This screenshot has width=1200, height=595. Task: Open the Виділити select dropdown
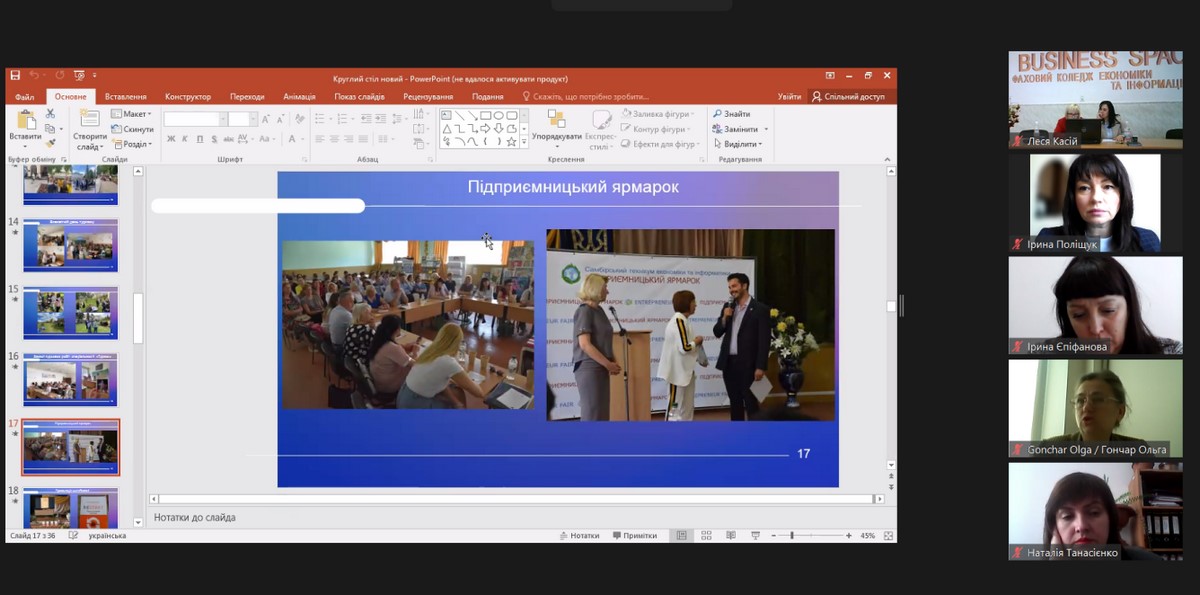(x=740, y=144)
